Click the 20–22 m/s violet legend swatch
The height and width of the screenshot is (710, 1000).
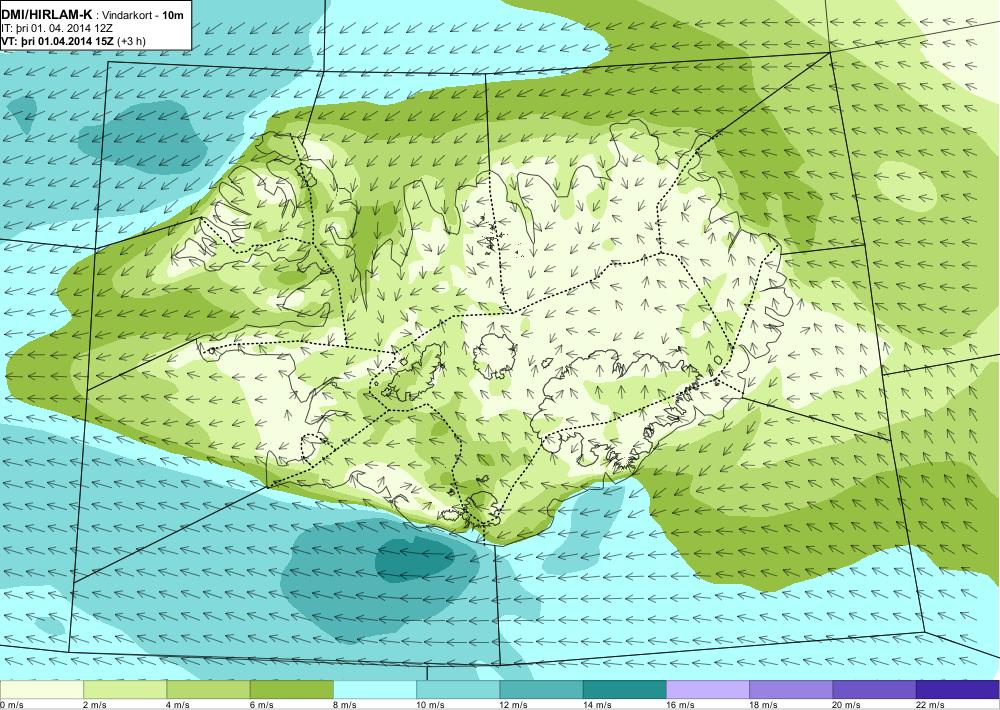click(874, 690)
